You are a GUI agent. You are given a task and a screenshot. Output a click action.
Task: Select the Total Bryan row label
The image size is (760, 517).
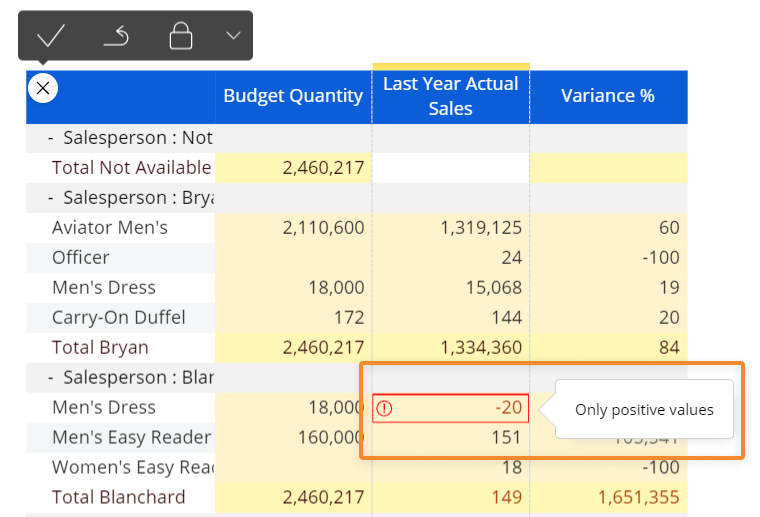(100, 348)
